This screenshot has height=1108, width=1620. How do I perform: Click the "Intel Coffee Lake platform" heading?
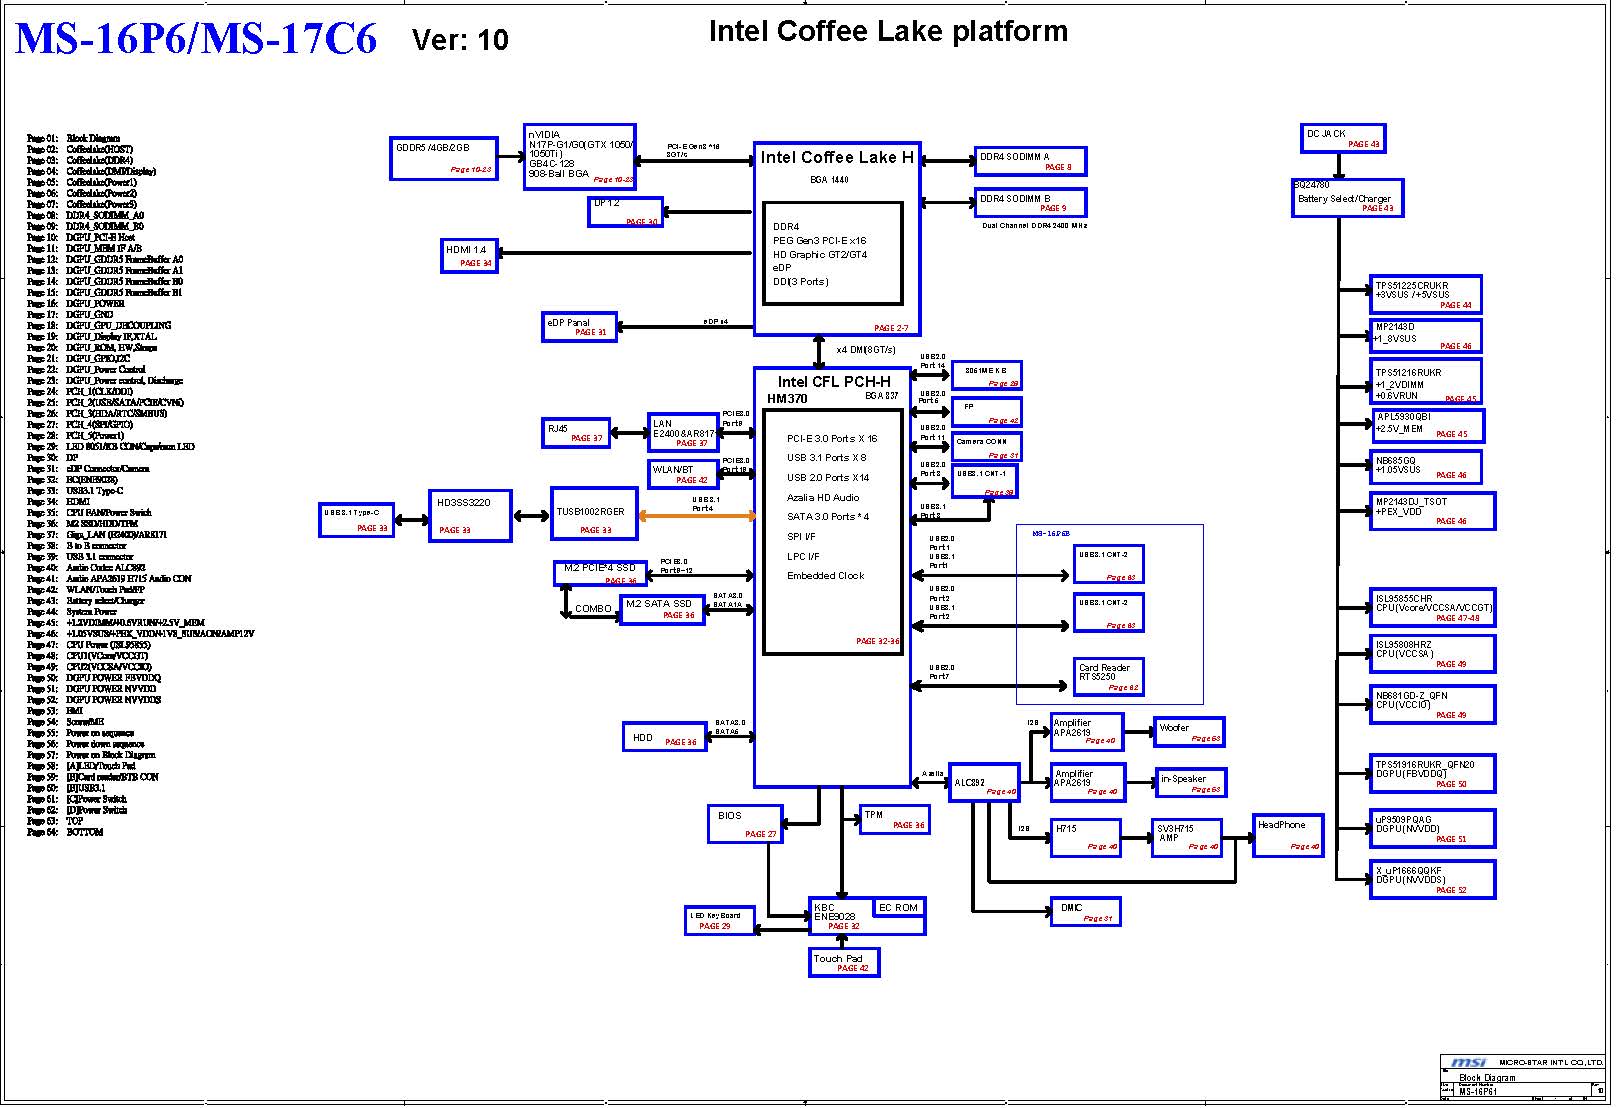(x=888, y=31)
